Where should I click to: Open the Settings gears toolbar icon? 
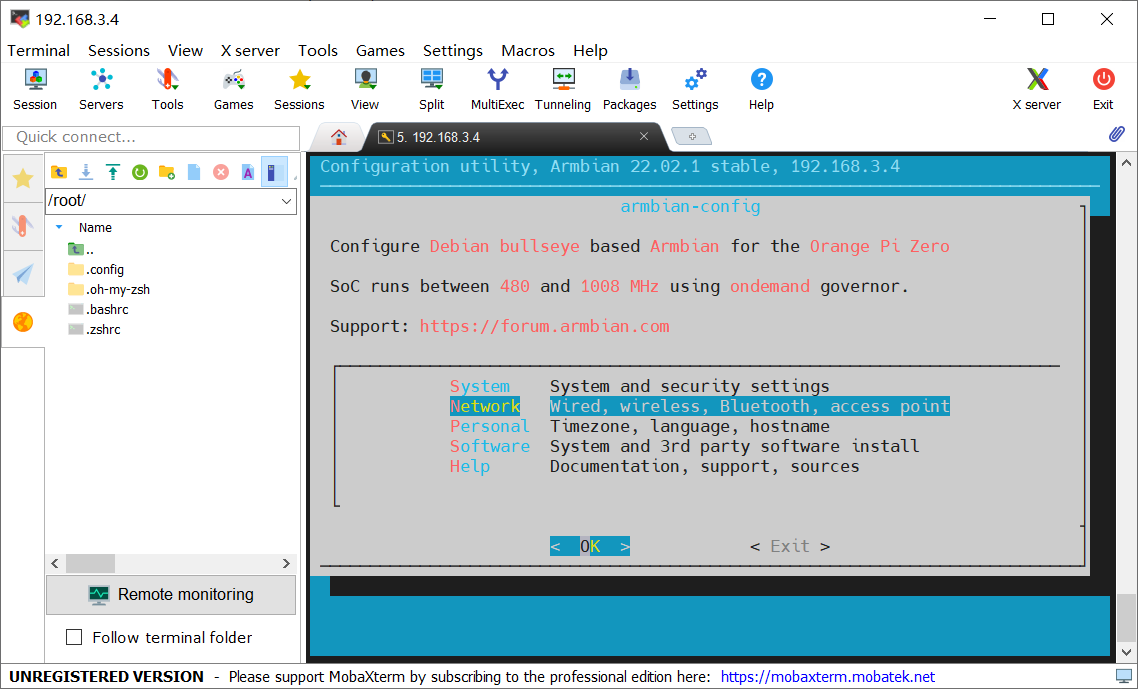(695, 89)
